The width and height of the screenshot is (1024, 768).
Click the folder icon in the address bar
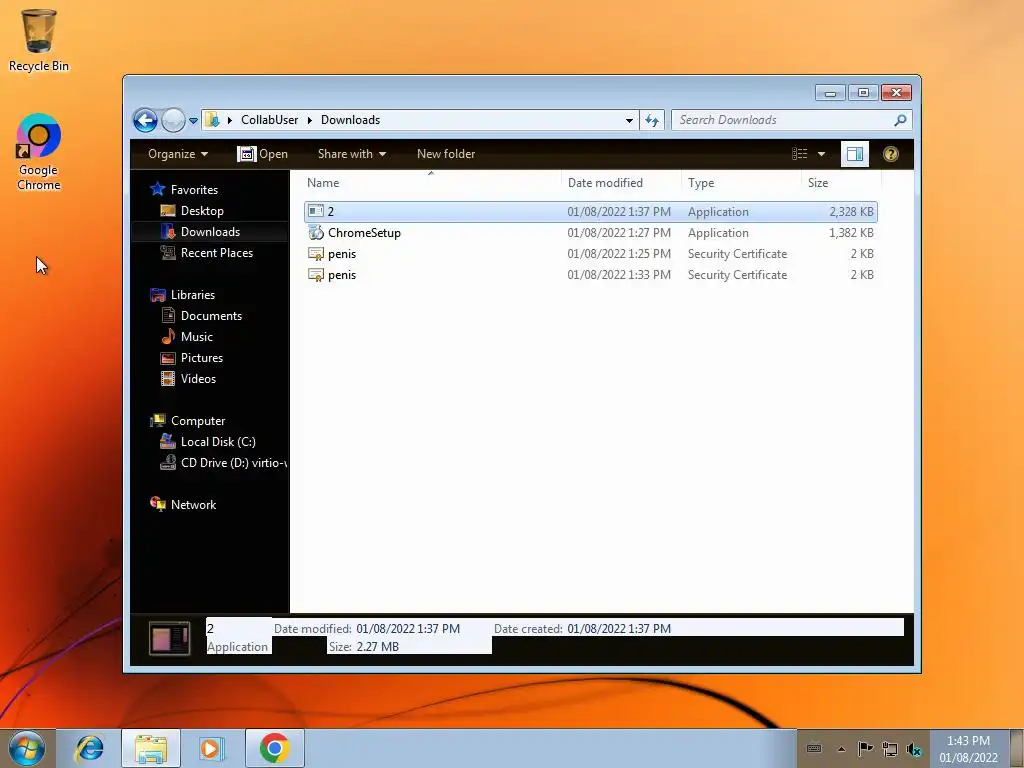(x=212, y=120)
